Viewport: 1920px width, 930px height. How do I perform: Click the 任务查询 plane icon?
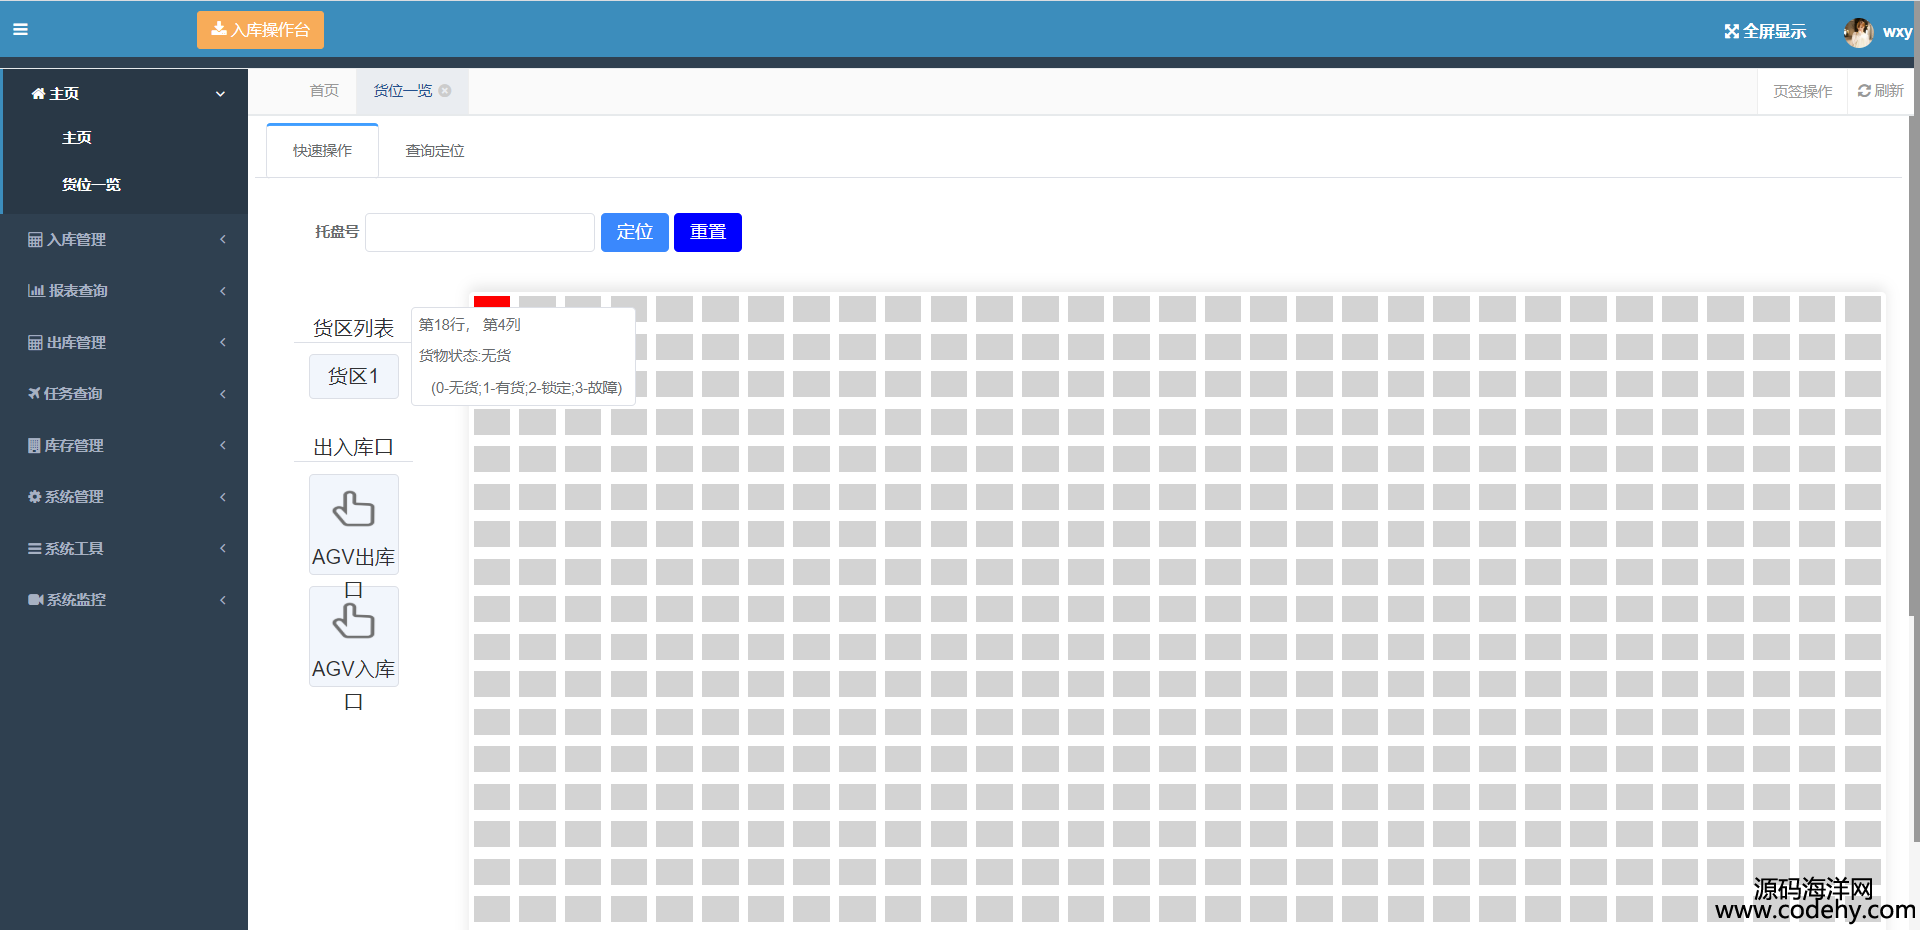[x=34, y=394]
